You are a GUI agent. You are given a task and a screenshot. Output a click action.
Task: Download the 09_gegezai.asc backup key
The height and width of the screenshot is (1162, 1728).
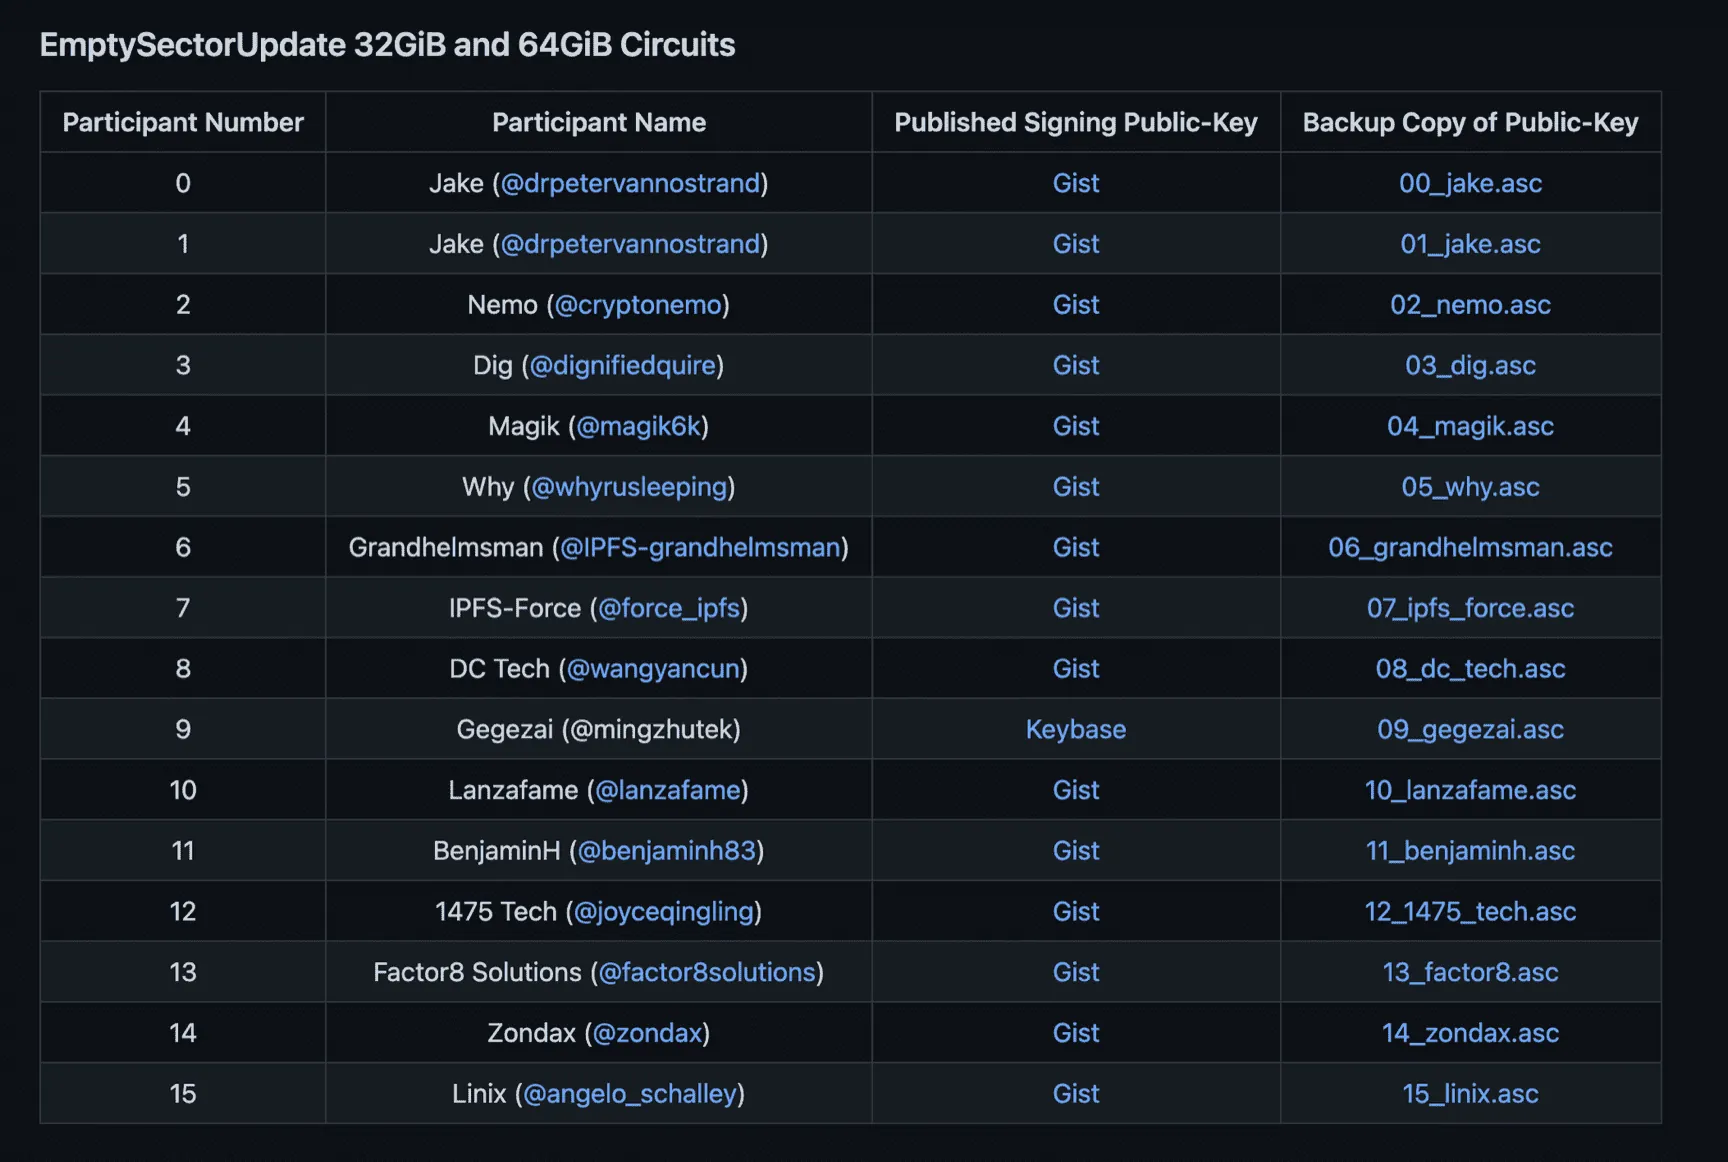coord(1469,730)
